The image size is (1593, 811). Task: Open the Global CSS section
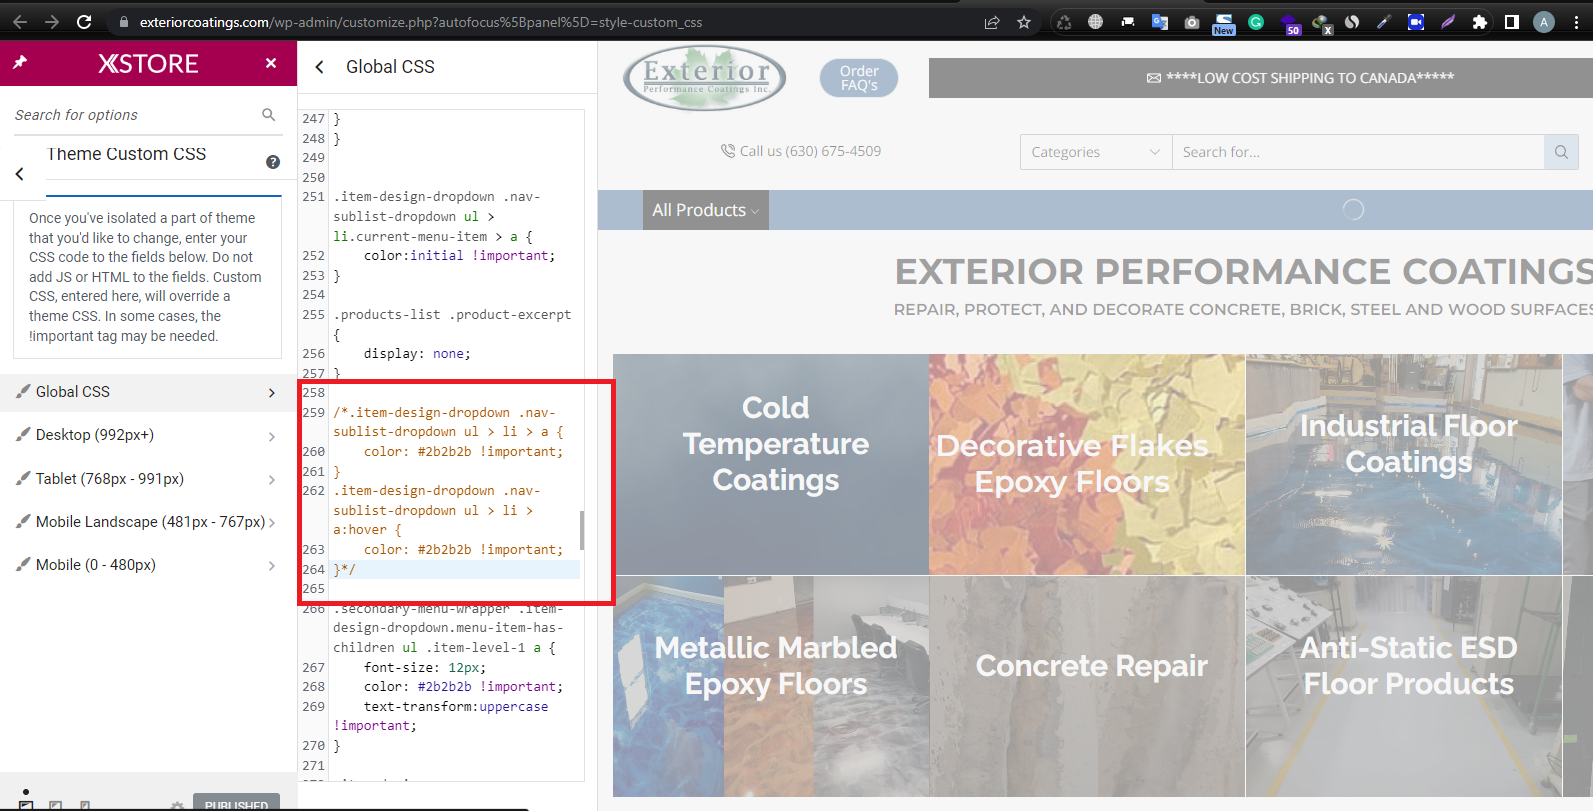coord(148,392)
